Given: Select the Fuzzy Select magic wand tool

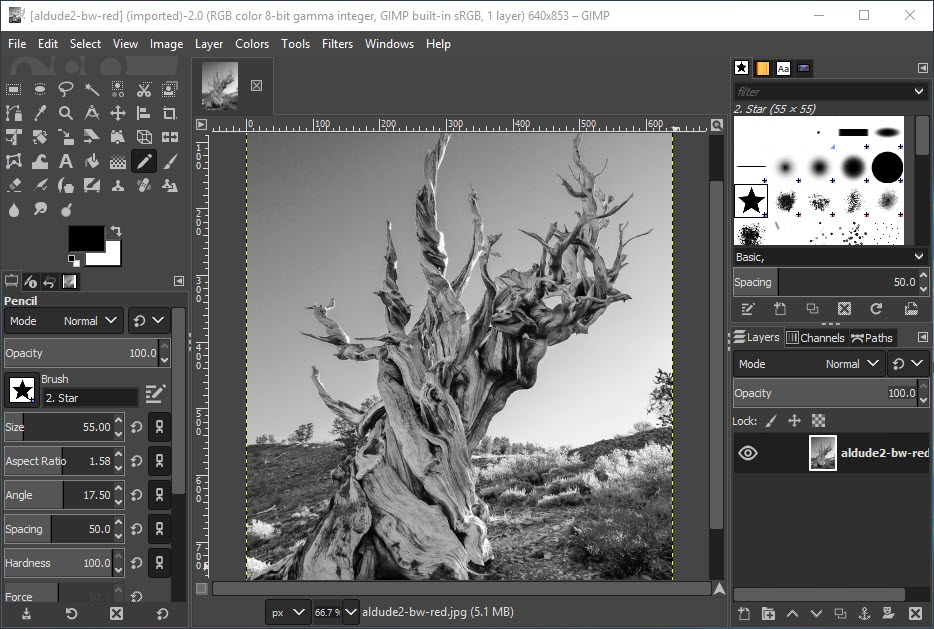Looking at the screenshot, I should [x=92, y=88].
